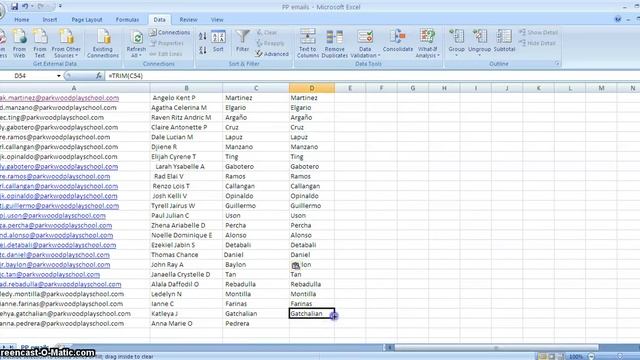Click the zoom out minus button
Image resolution: width=640 pixels, height=360 pixels.
pos(591,357)
